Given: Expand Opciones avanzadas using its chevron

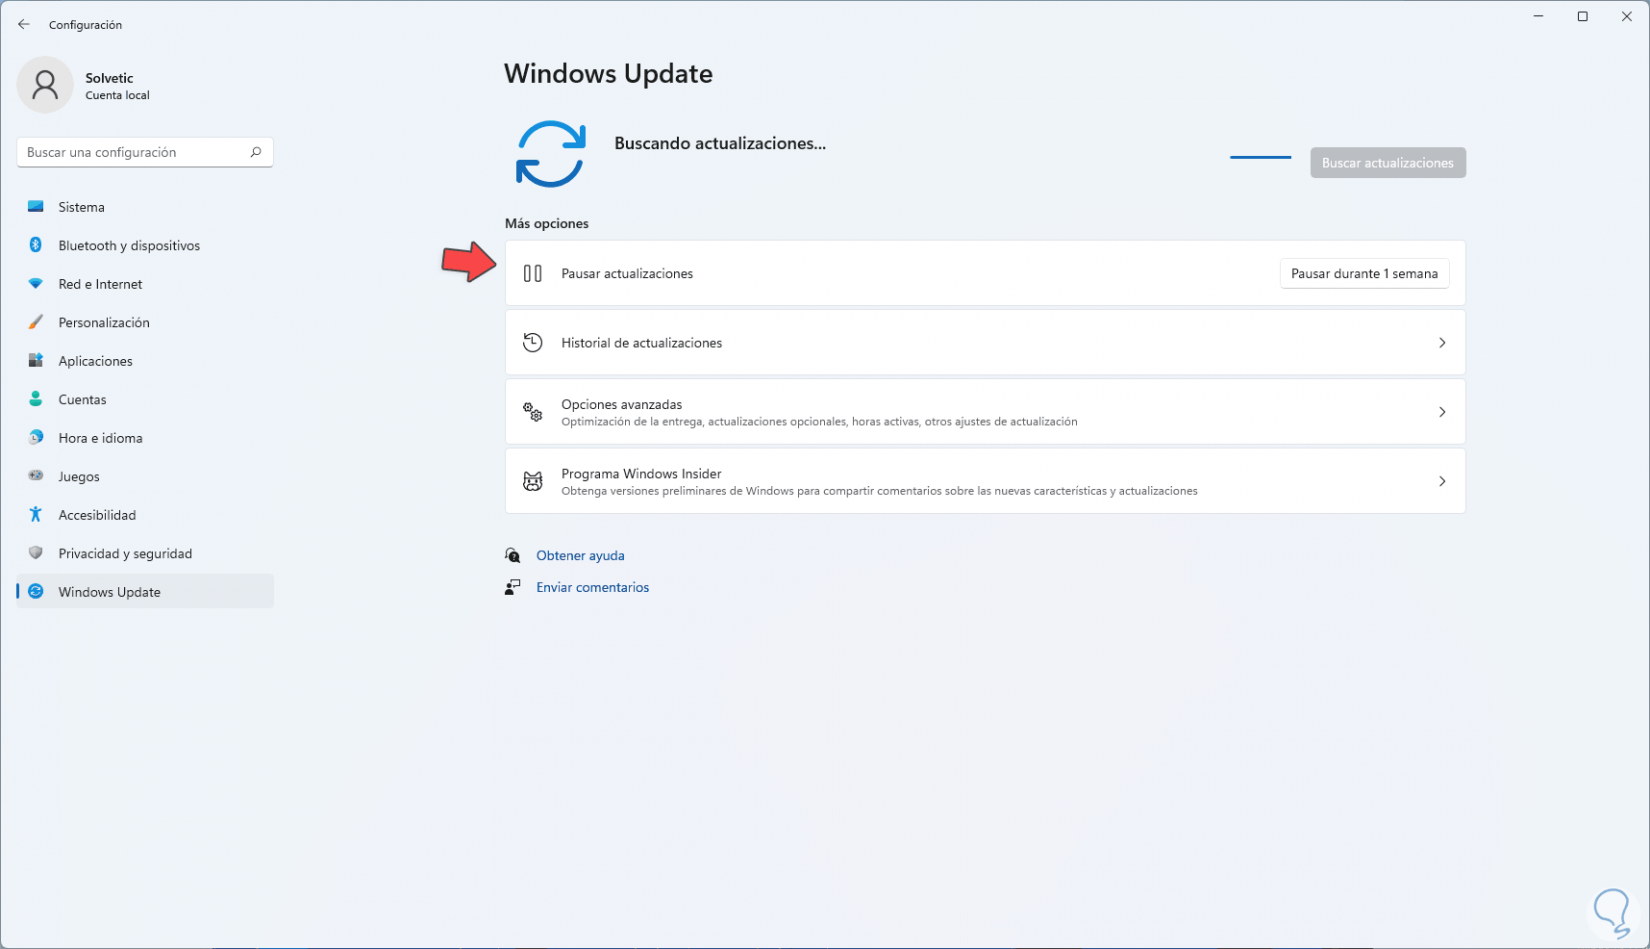Looking at the screenshot, I should (x=1442, y=412).
